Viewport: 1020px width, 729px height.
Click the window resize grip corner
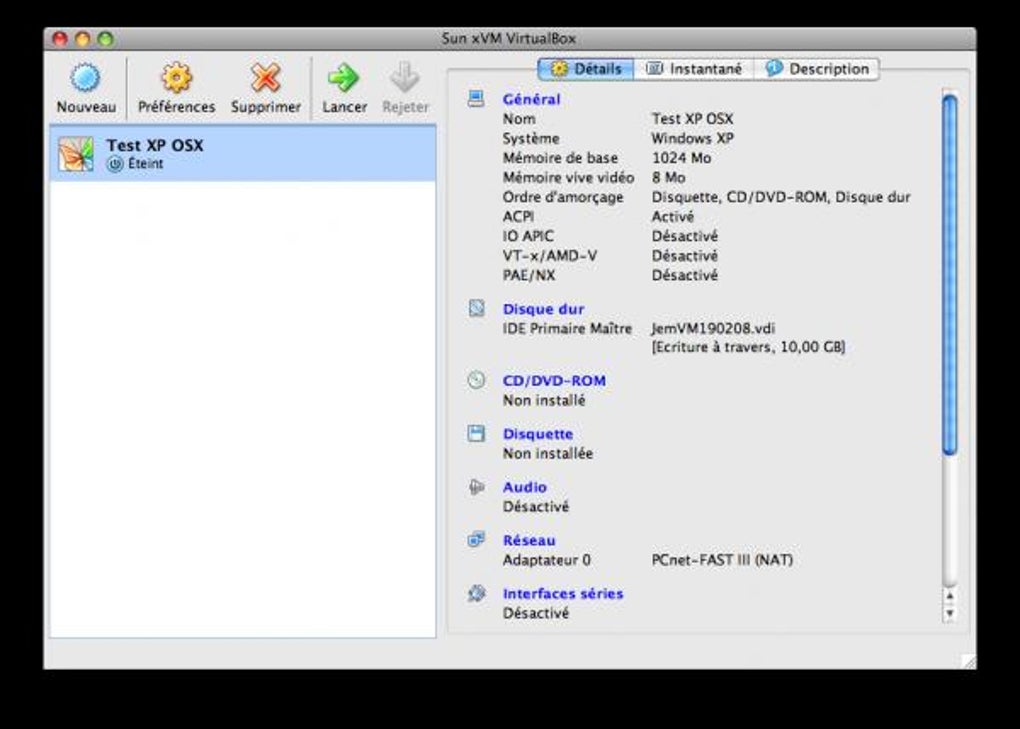[x=969, y=661]
